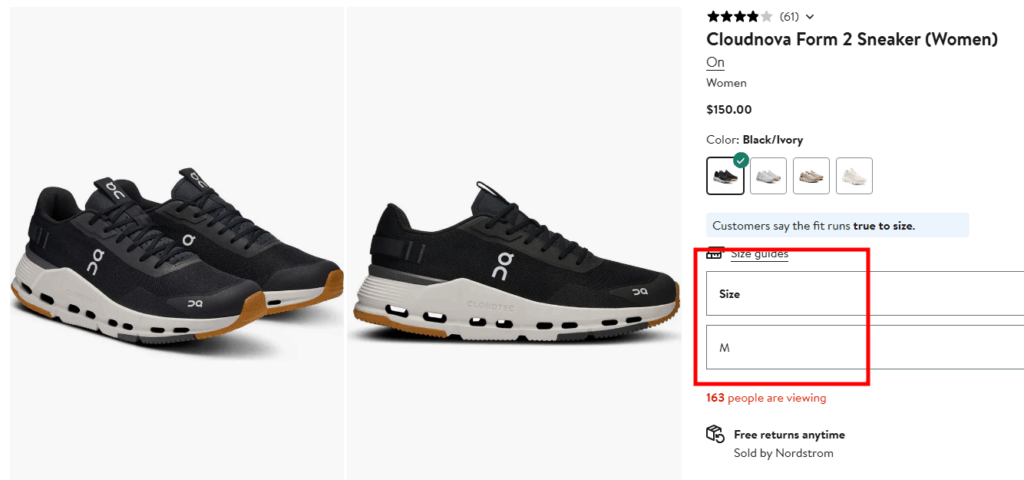Click the star rating icons
Viewport: 1024px width, 480px height.
pyautogui.click(x=739, y=16)
